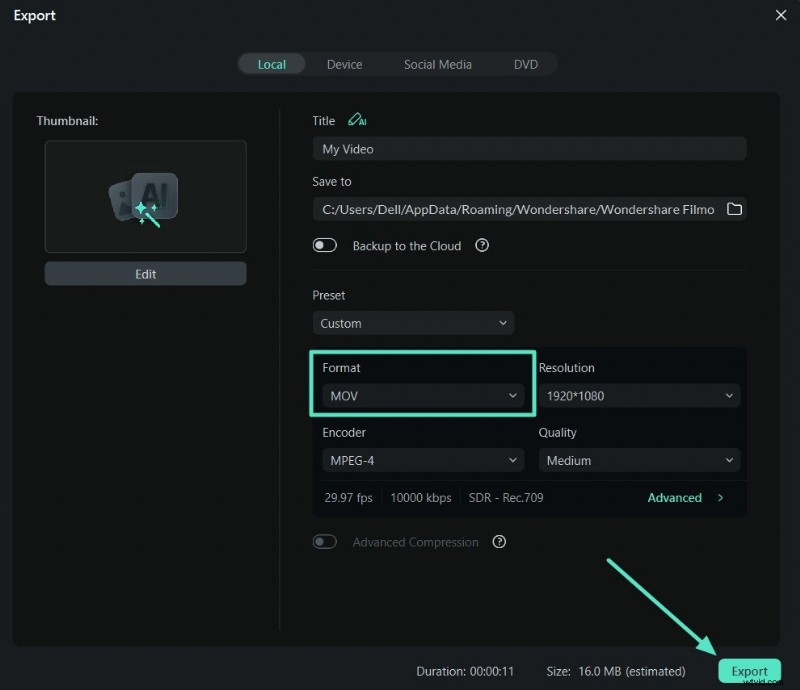Click the Advanced Compression help icon
The width and height of the screenshot is (800, 690).
point(499,542)
